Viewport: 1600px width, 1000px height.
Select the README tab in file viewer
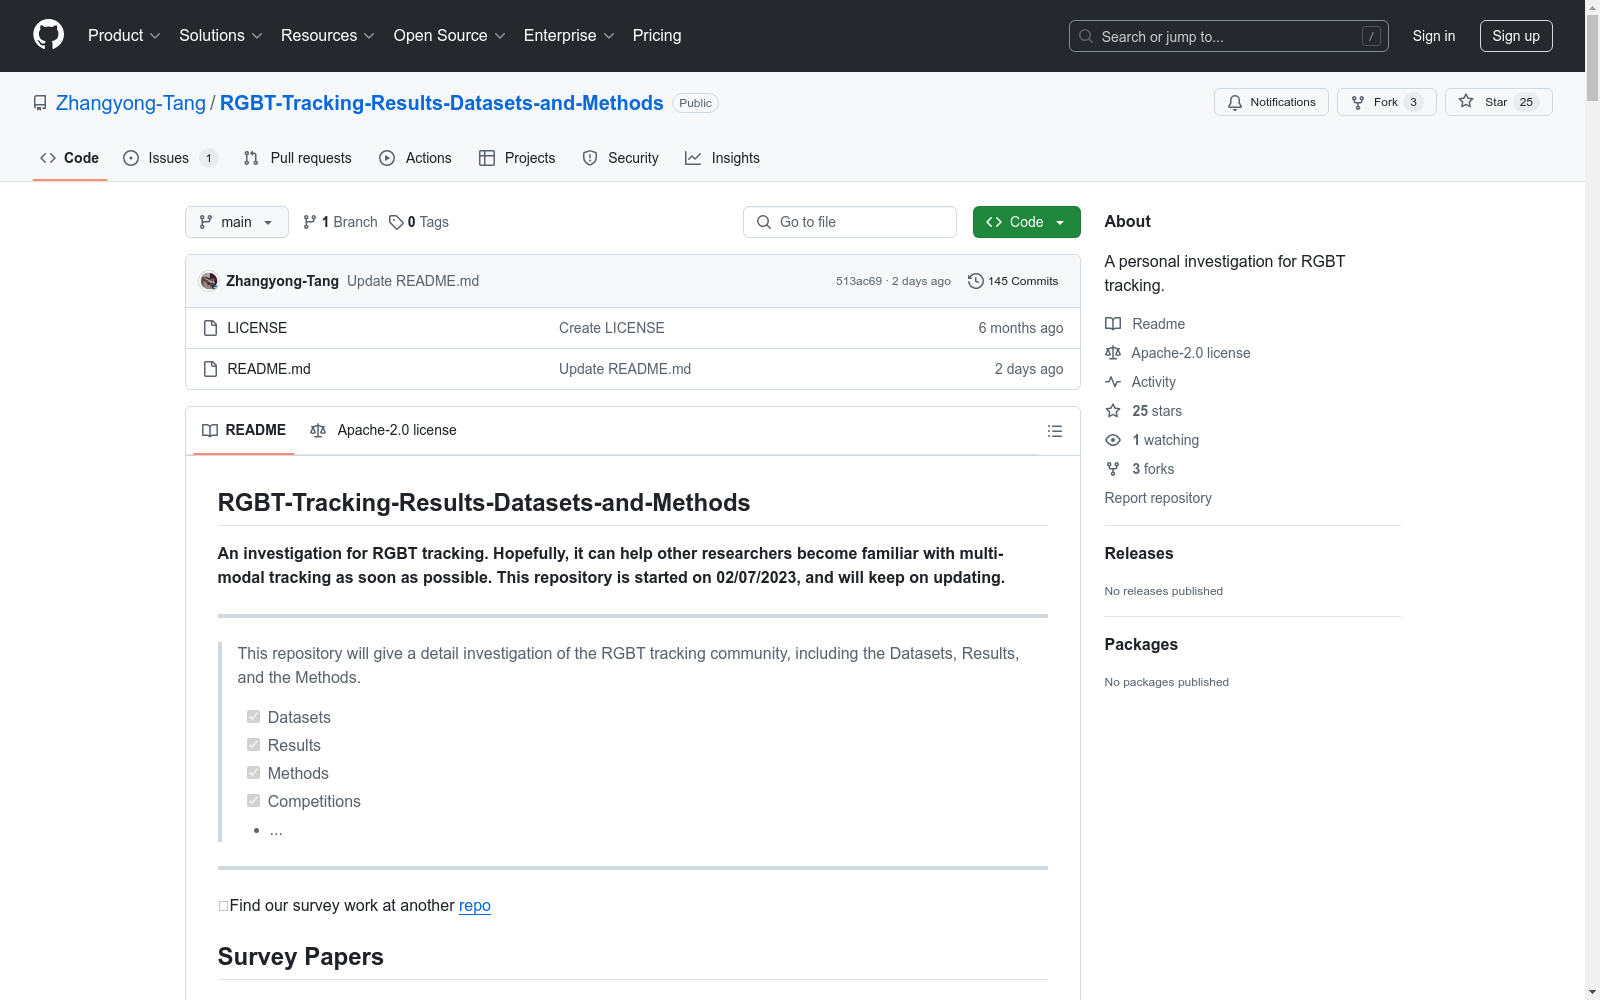pos(244,430)
